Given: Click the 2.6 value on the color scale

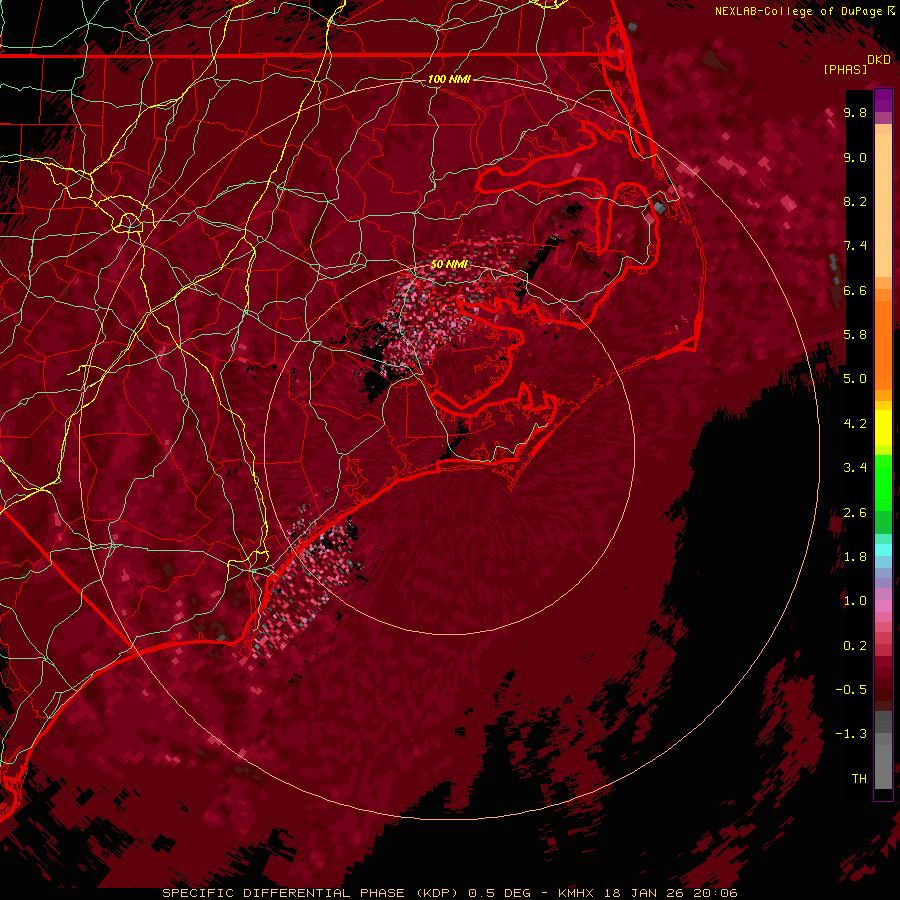Looking at the screenshot, I should 855,513.
